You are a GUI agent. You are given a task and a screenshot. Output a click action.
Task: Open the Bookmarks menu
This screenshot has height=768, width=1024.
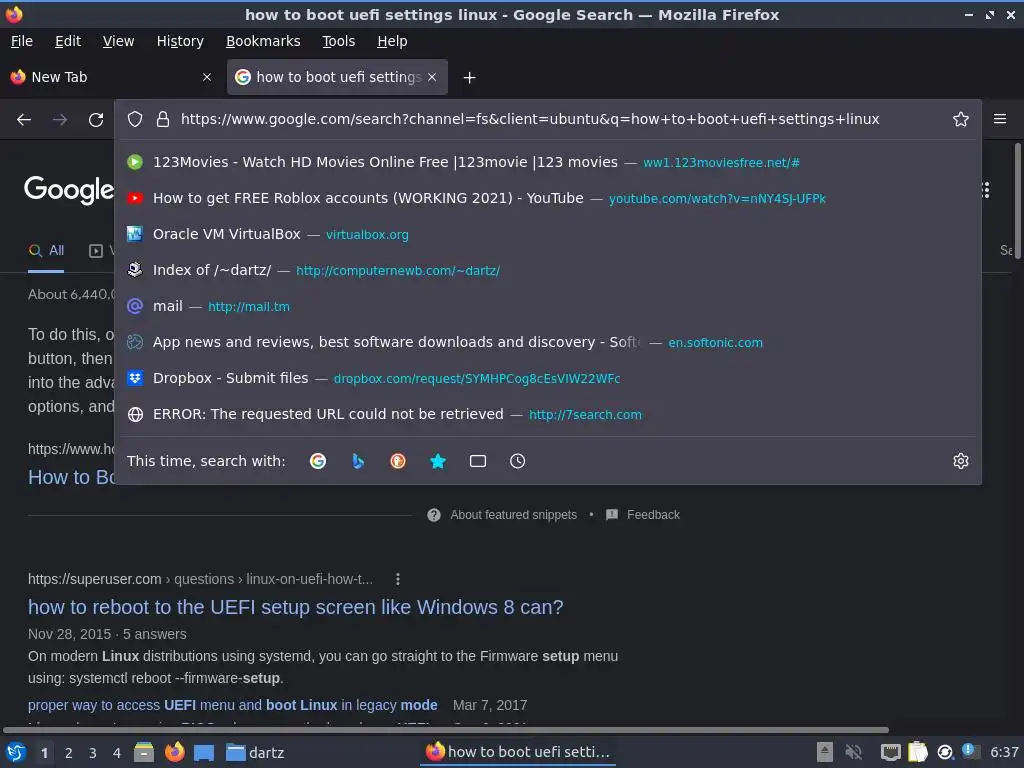263,41
